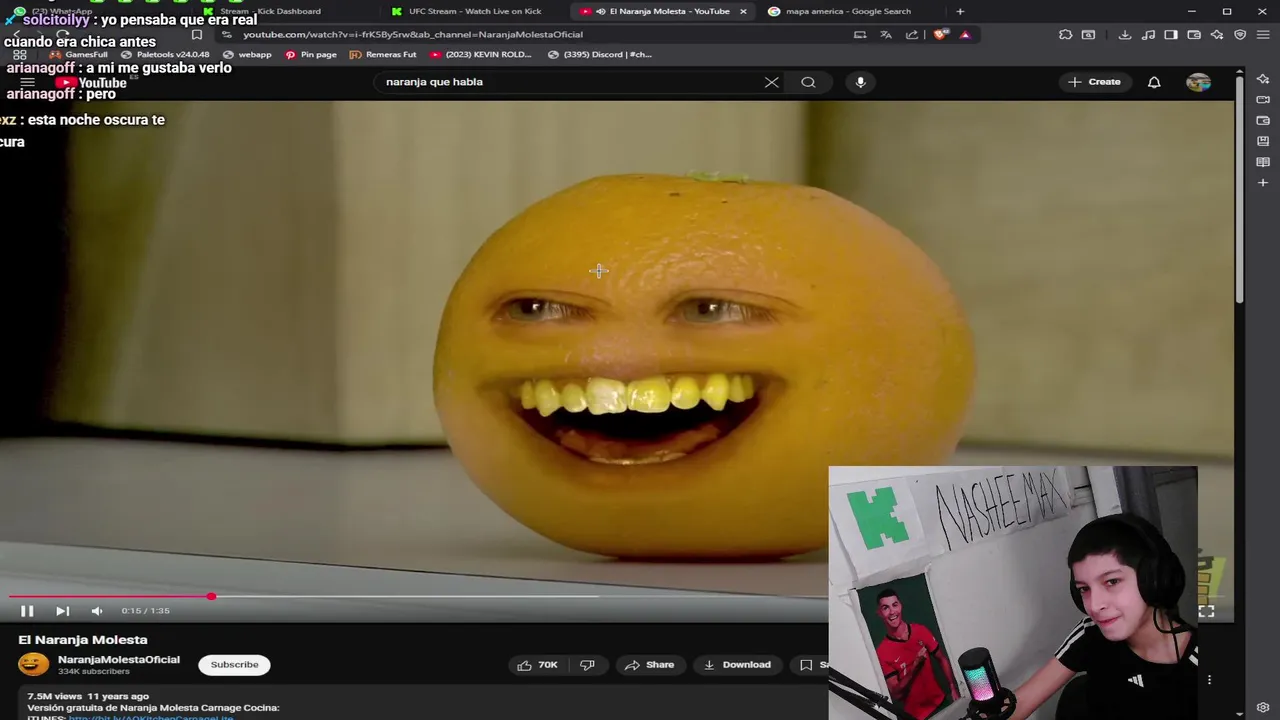
Task: Share the video
Action: (x=650, y=665)
